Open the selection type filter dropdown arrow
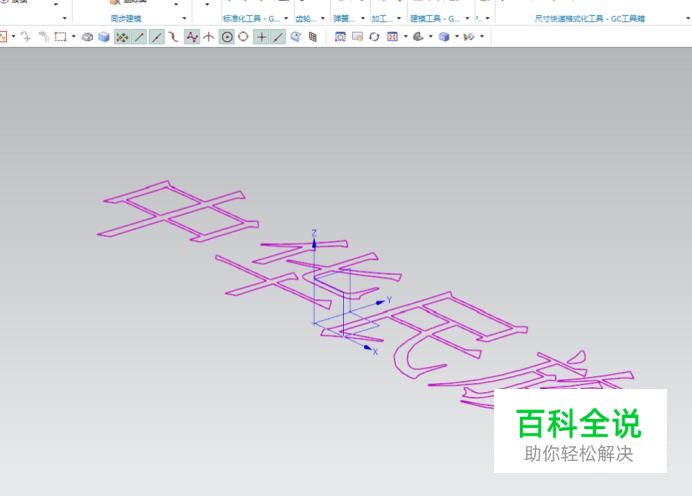This screenshot has height=498, width=692. (14, 37)
